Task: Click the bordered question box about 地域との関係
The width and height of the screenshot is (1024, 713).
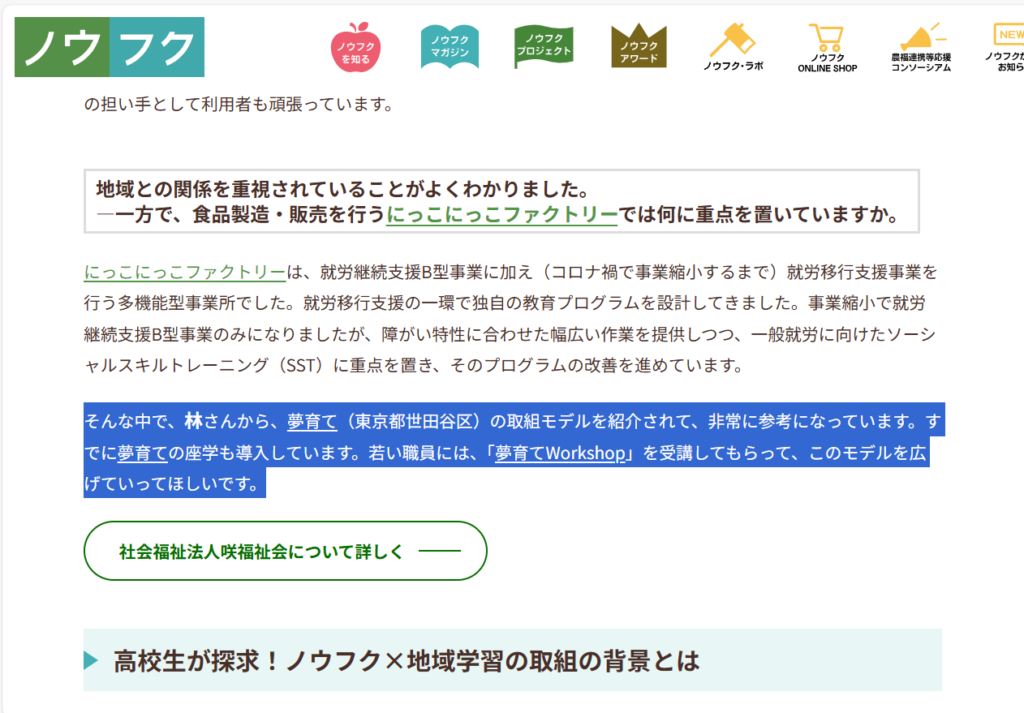Action: (501, 201)
